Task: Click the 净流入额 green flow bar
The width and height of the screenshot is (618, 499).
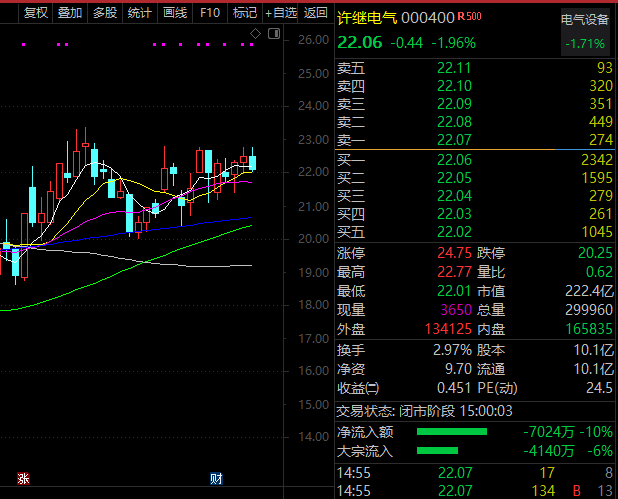Action: point(451,432)
